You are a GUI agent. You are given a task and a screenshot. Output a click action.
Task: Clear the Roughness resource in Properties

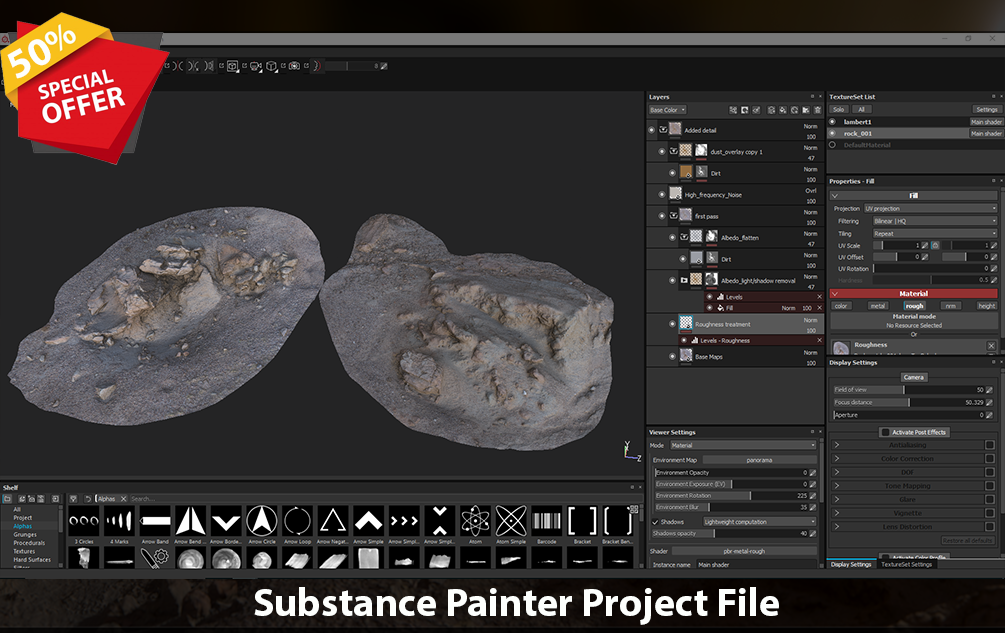pyautogui.click(x=991, y=346)
